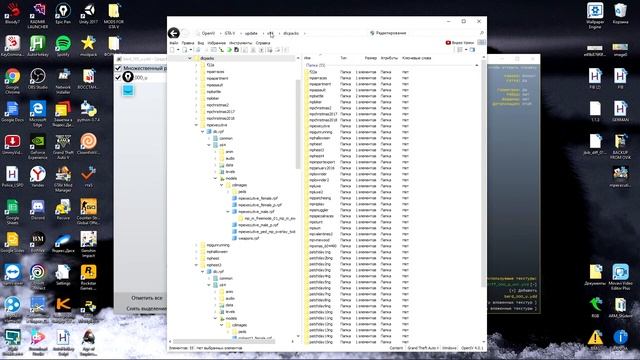Select mpexecutive_female.rpf in the tree
The width and height of the screenshot is (640, 360).
[258, 198]
